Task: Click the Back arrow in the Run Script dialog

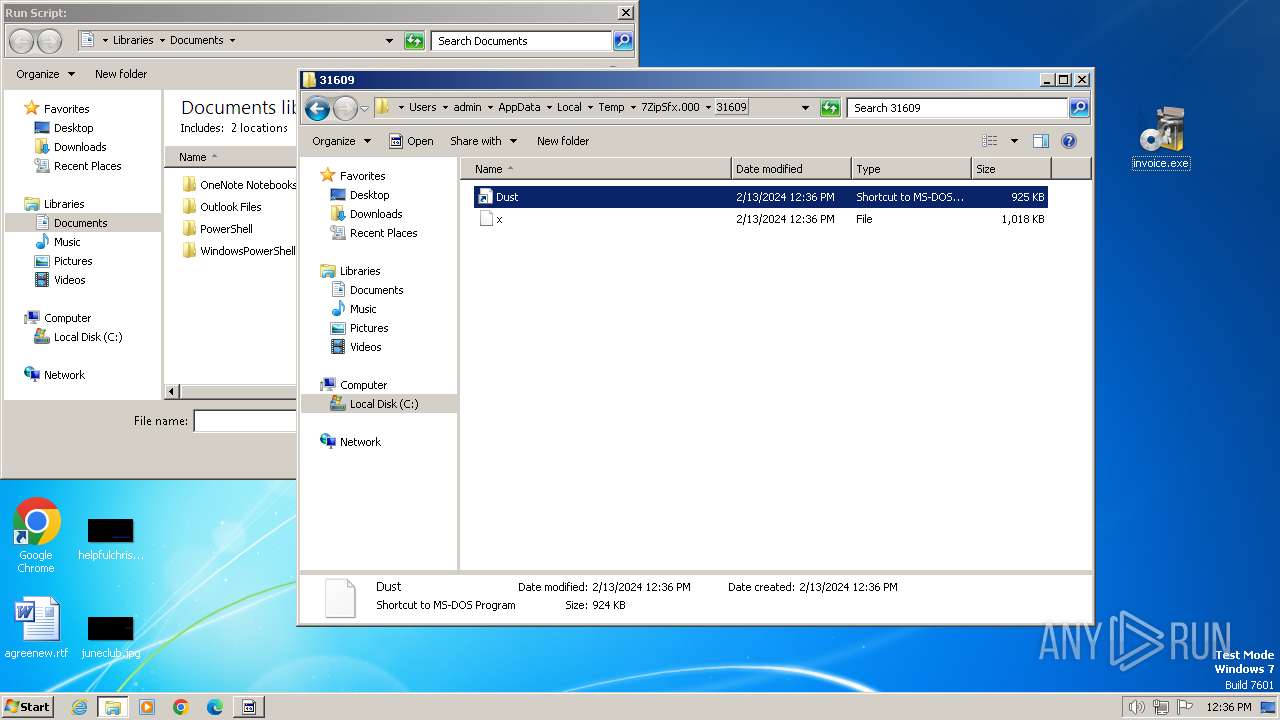Action: pos(21,41)
